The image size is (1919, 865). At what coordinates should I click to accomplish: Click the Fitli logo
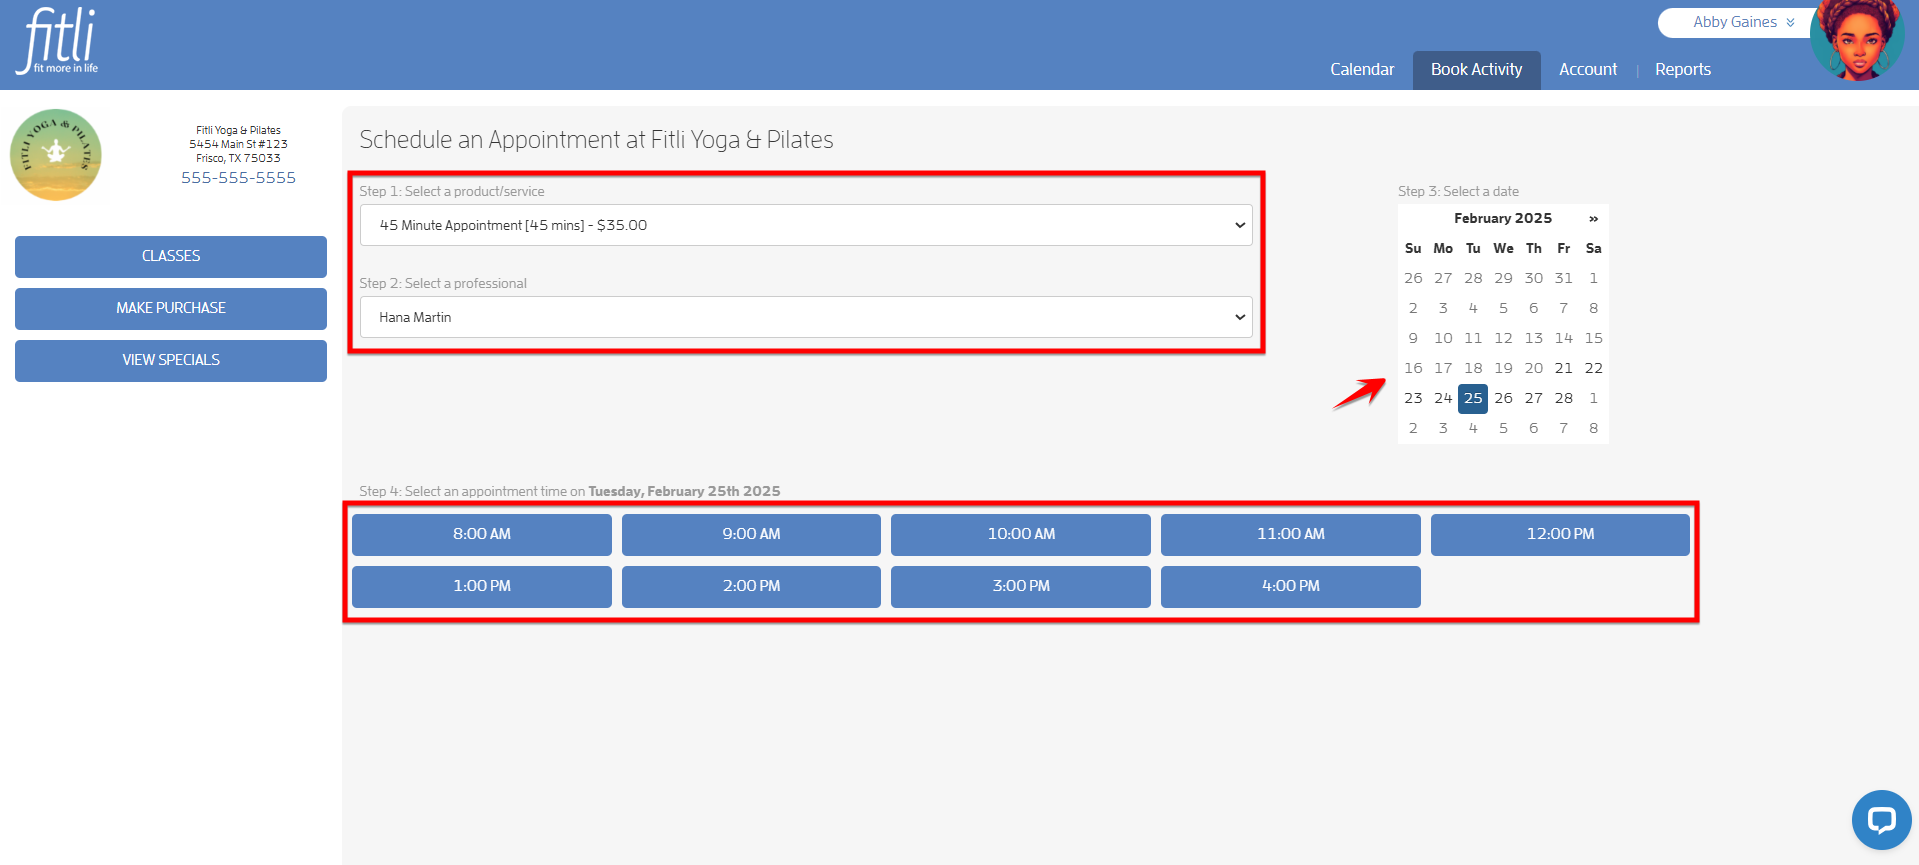point(57,41)
